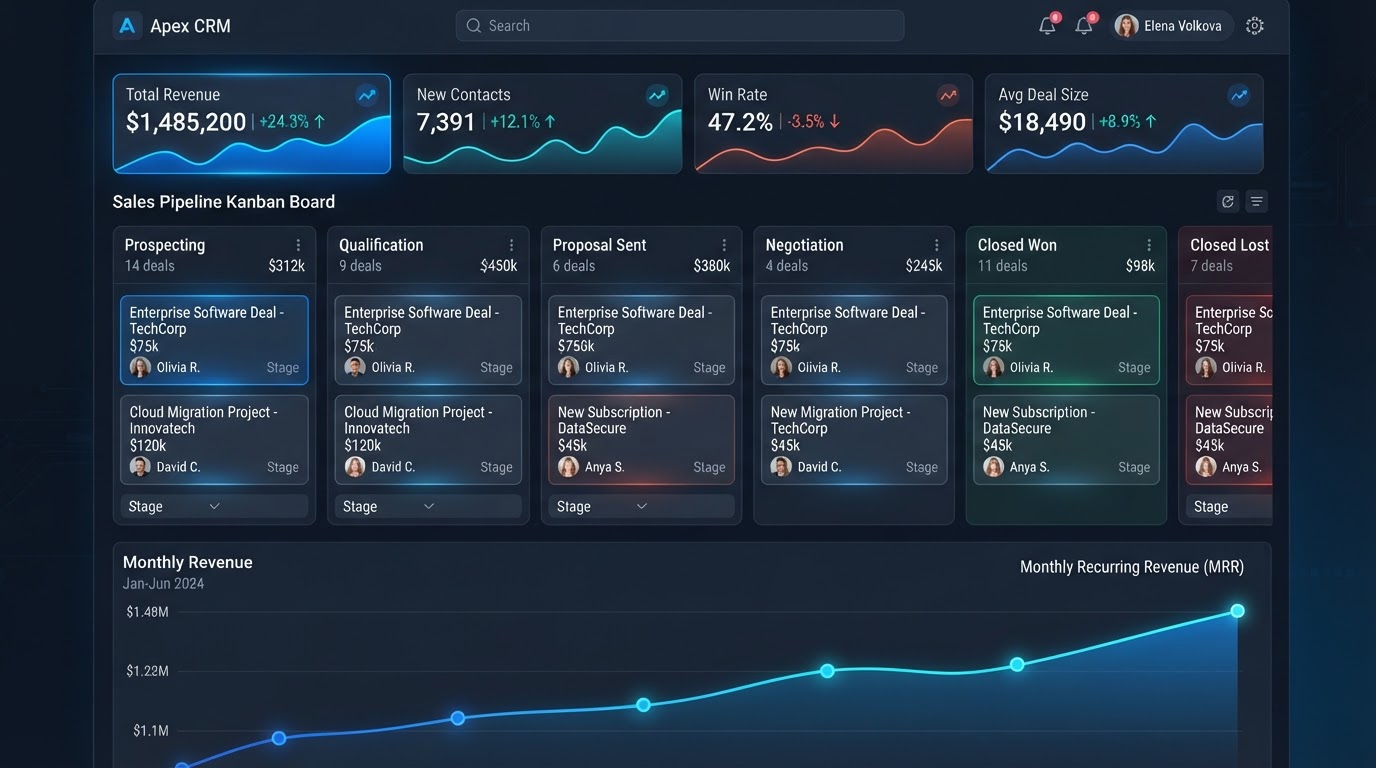Click the $750k amount in Proposal Sent card
Image resolution: width=1376 pixels, height=768 pixels.
pos(577,346)
